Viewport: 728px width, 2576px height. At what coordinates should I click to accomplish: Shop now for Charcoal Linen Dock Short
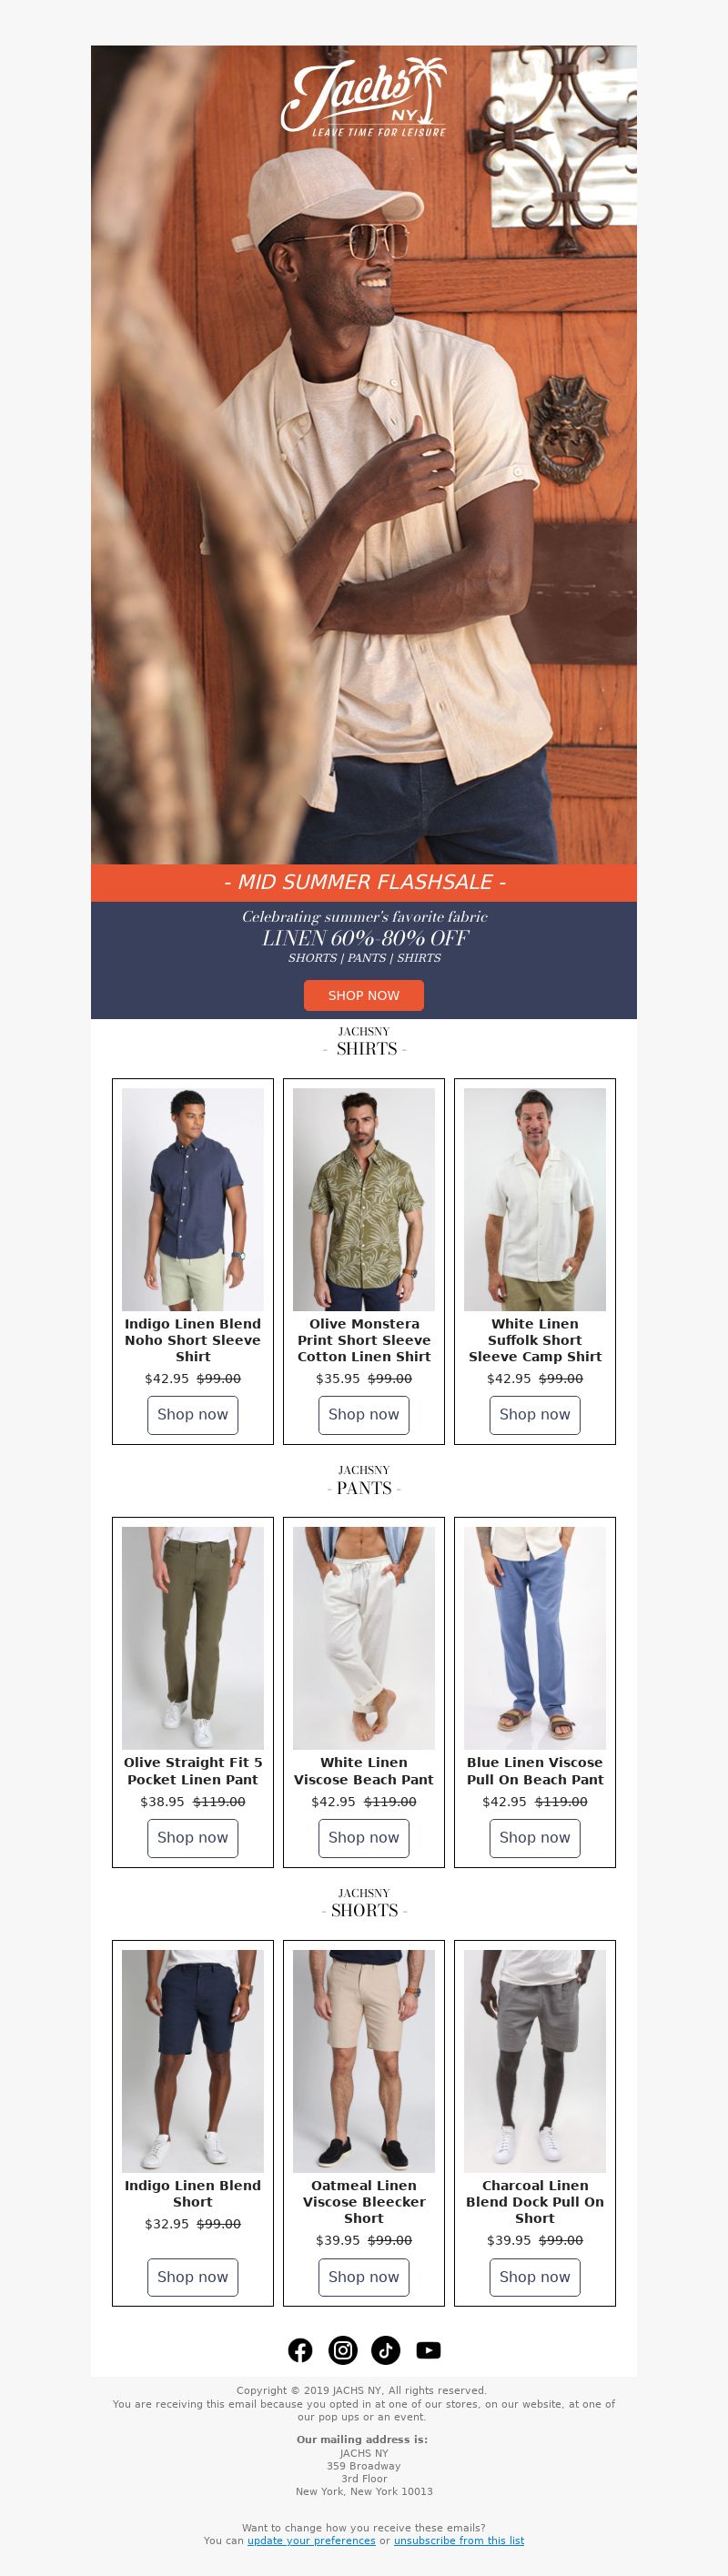point(535,2277)
